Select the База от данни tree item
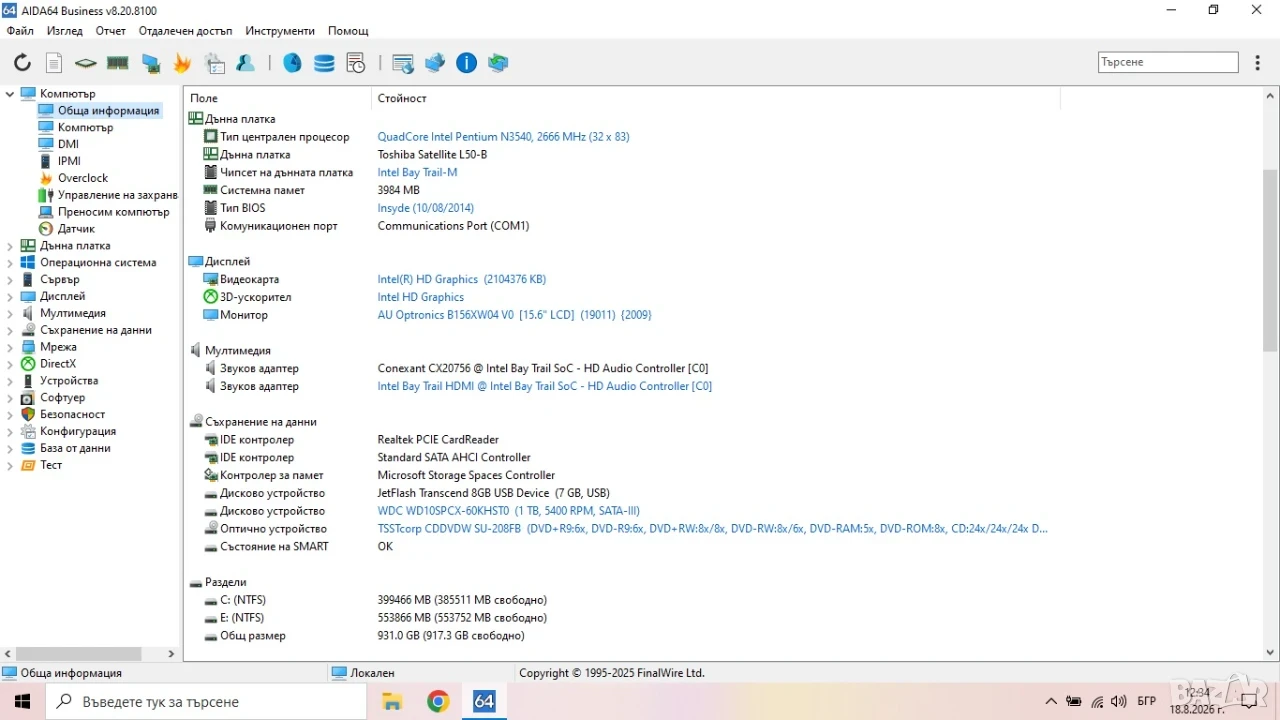Image resolution: width=1280 pixels, height=720 pixels. [75, 448]
